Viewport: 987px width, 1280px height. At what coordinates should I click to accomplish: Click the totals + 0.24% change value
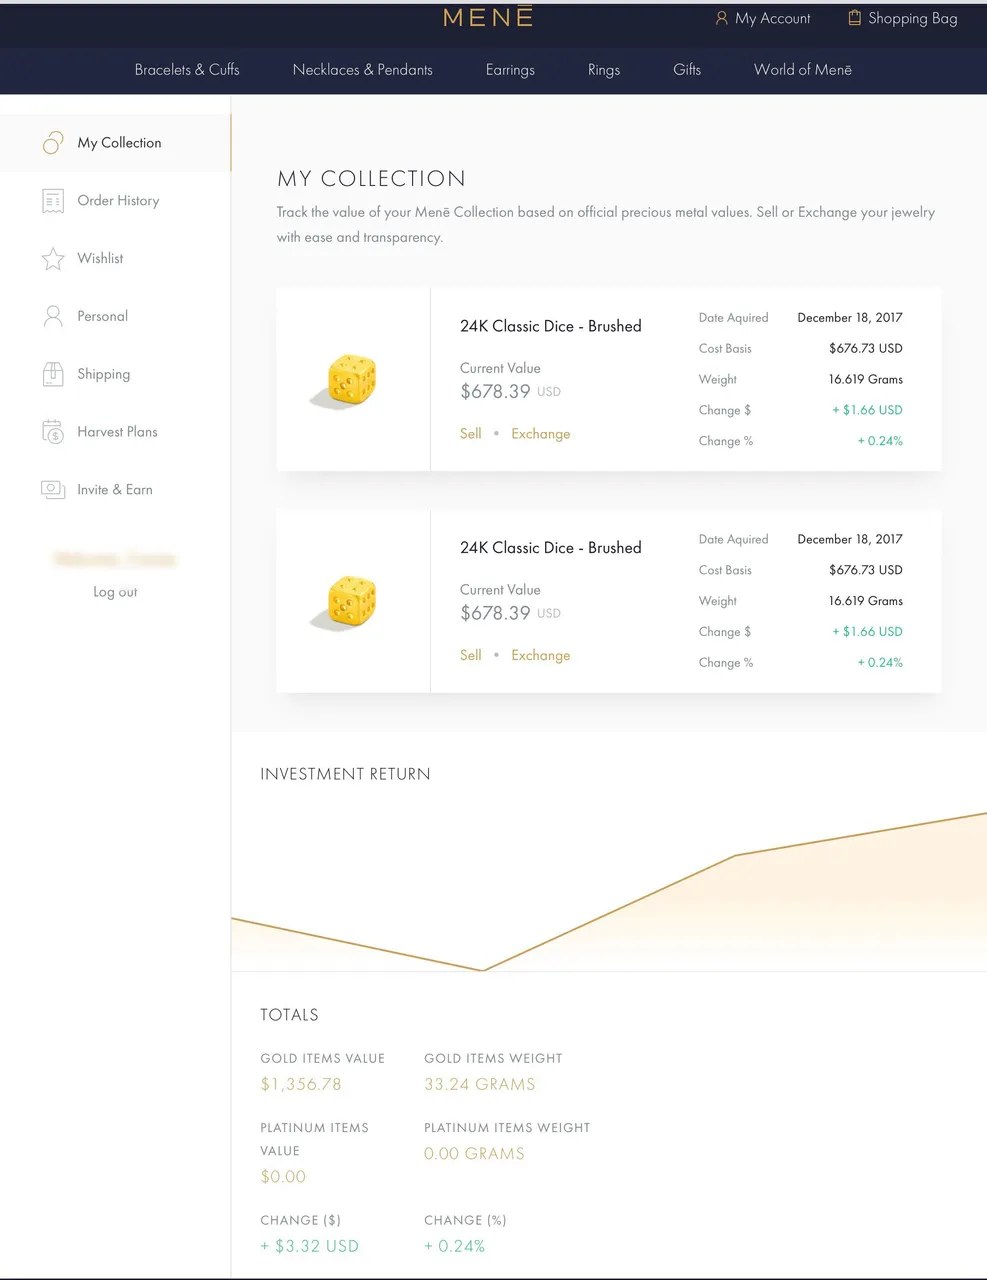pyautogui.click(x=454, y=1247)
